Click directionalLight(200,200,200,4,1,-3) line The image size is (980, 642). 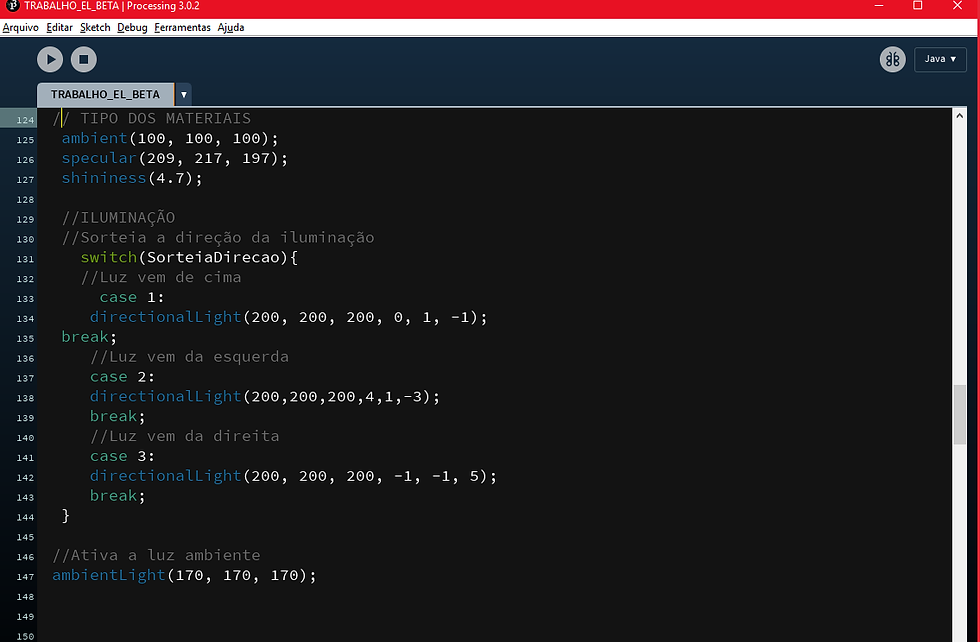click(x=265, y=396)
